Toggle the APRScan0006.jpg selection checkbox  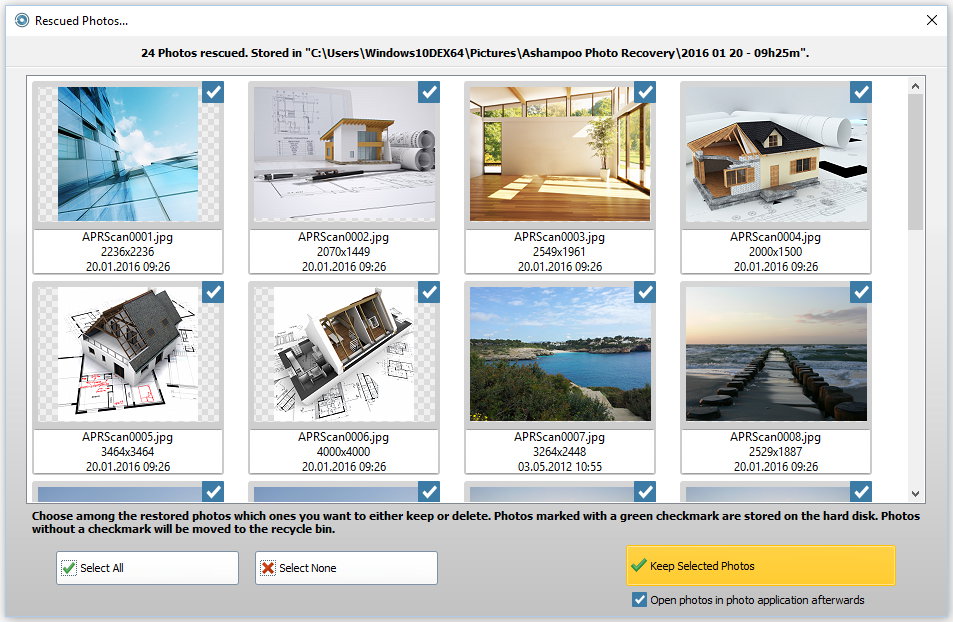[429, 292]
